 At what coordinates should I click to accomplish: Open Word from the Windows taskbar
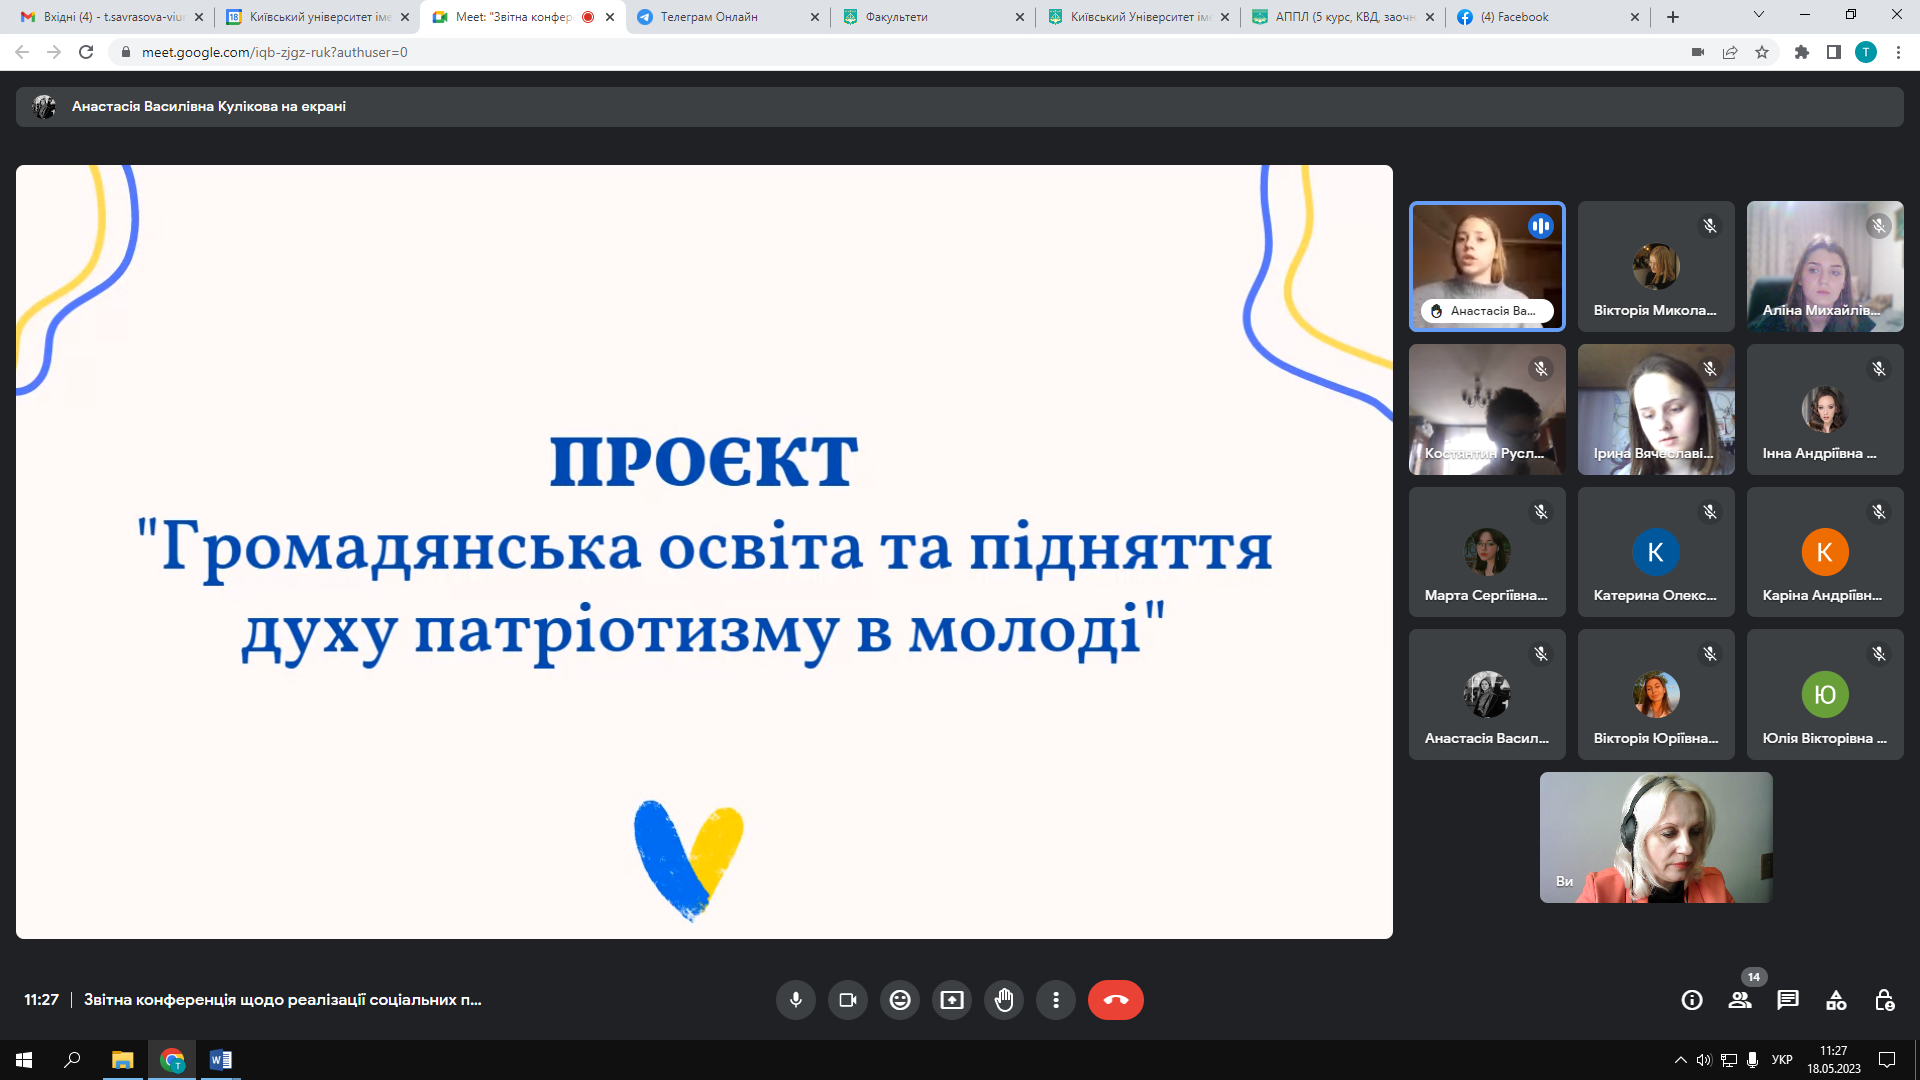[221, 1060]
